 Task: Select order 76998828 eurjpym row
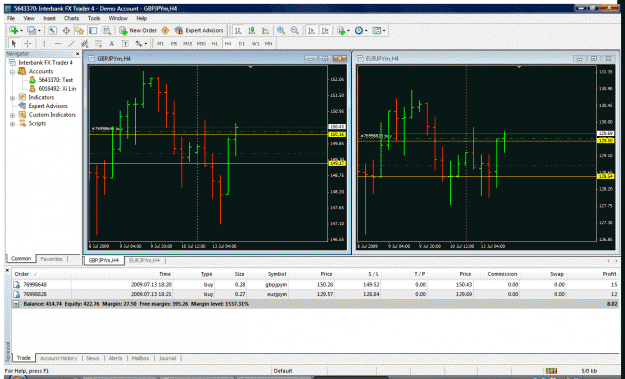[x=316, y=294]
